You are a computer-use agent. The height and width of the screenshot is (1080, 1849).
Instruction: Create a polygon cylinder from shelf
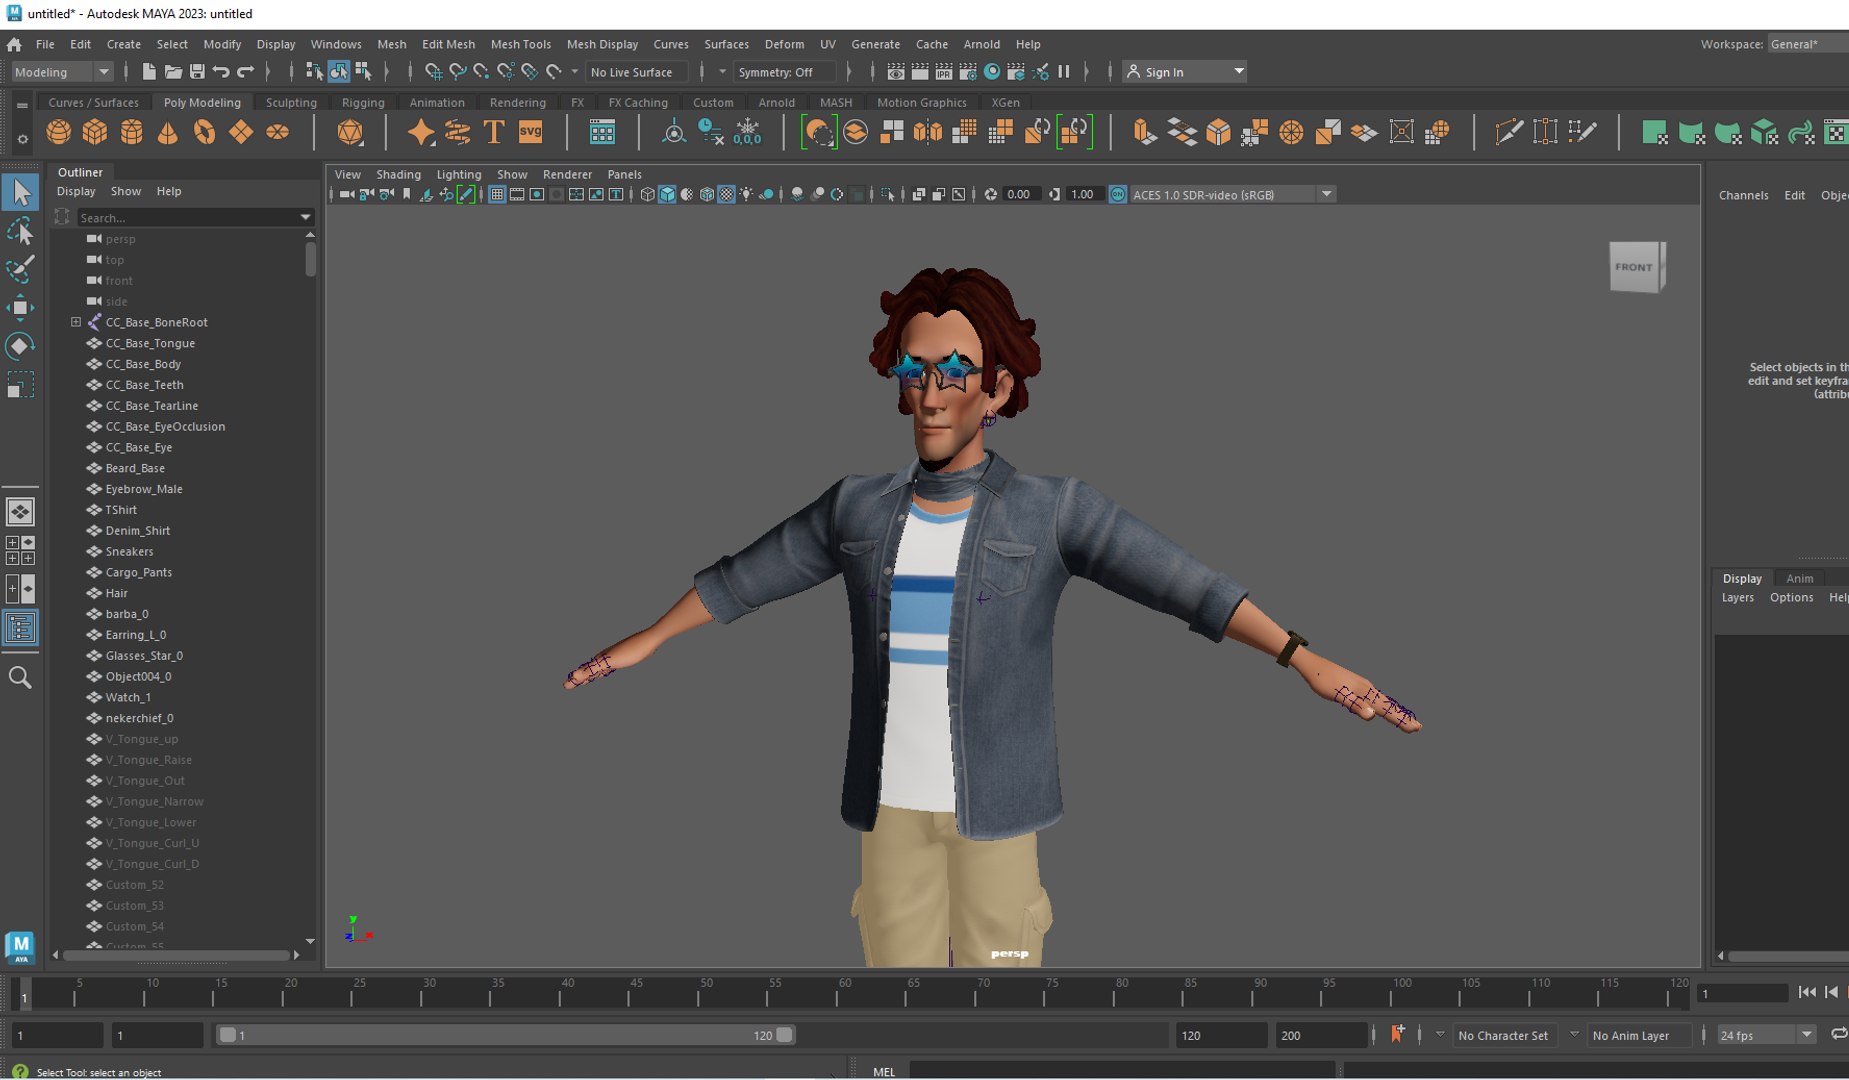point(131,132)
